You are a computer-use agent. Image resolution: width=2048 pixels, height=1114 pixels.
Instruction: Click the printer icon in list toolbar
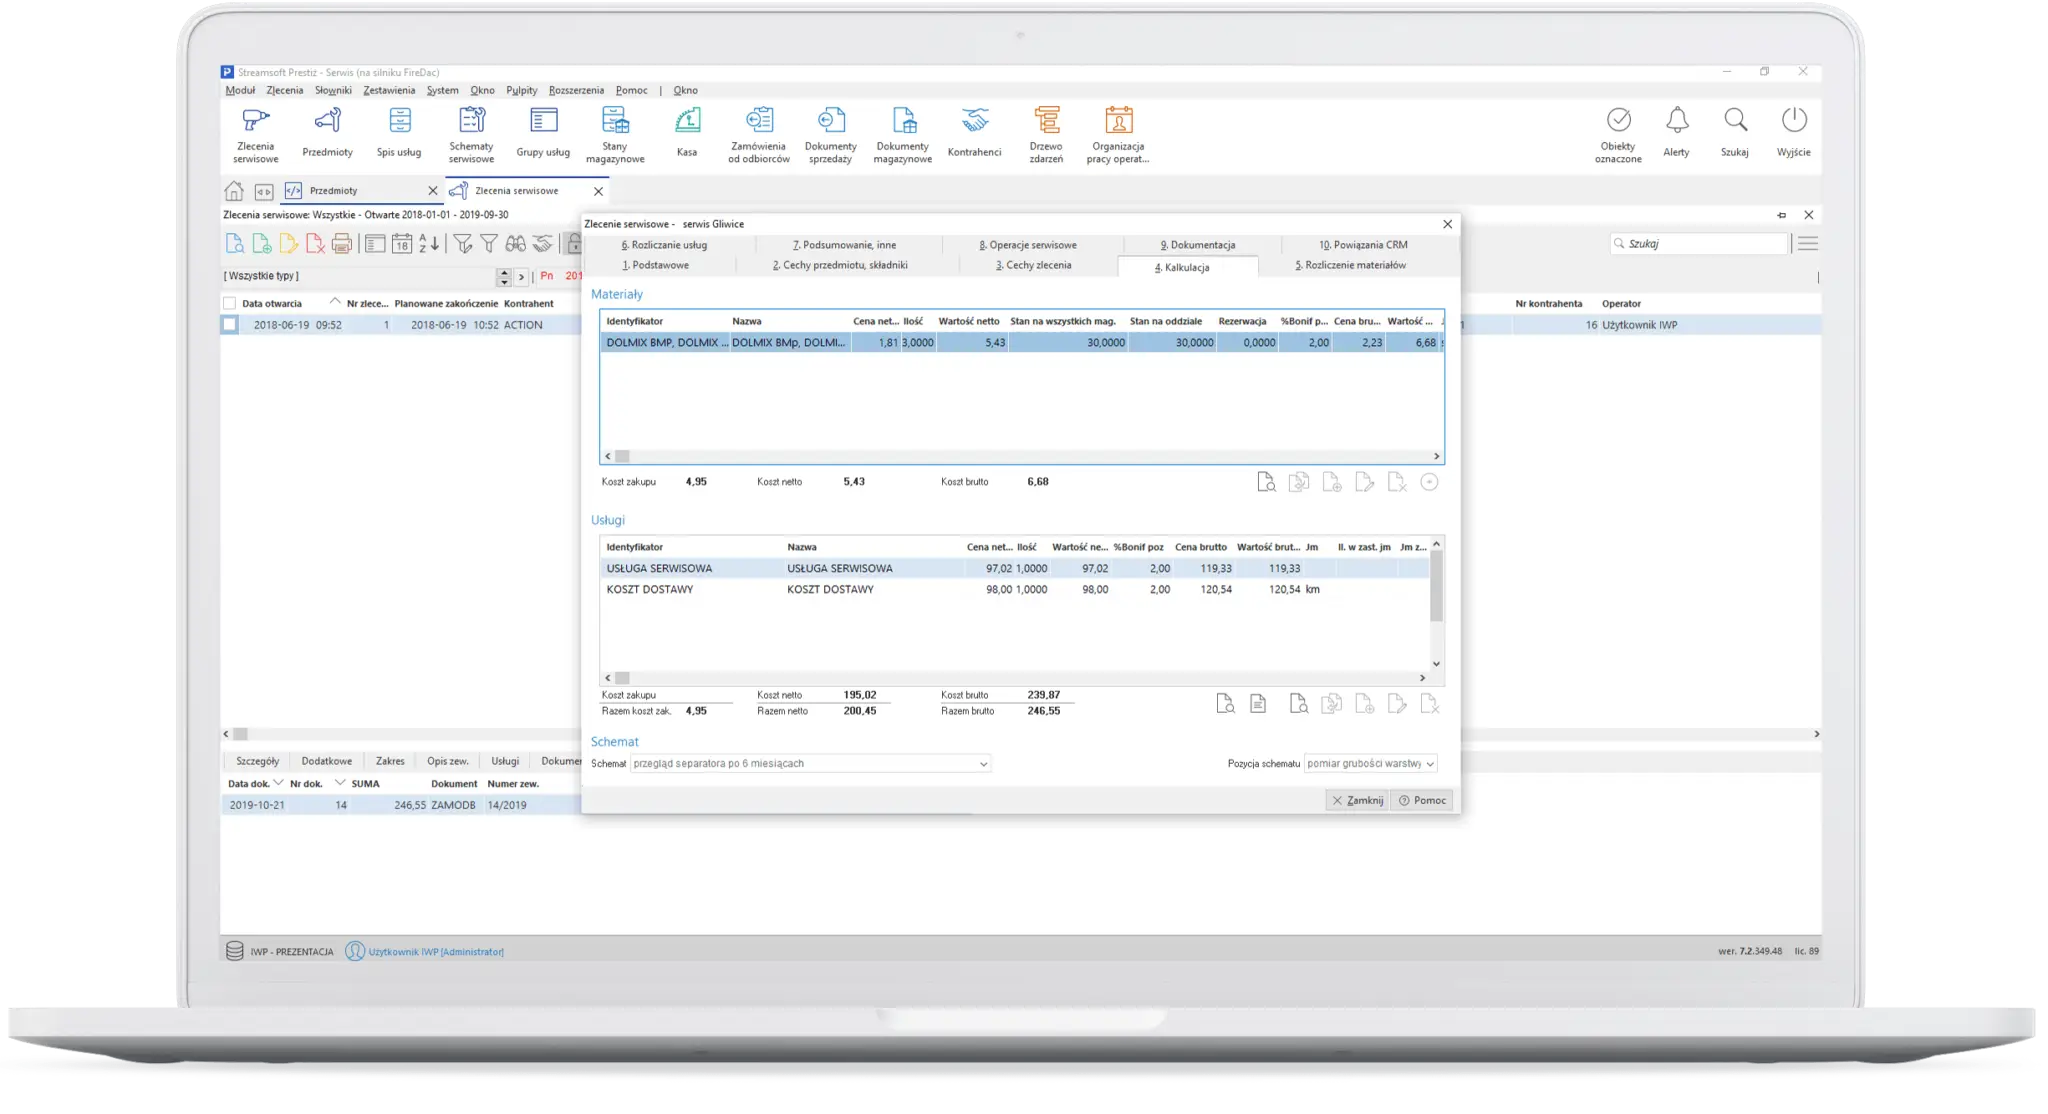coord(342,243)
